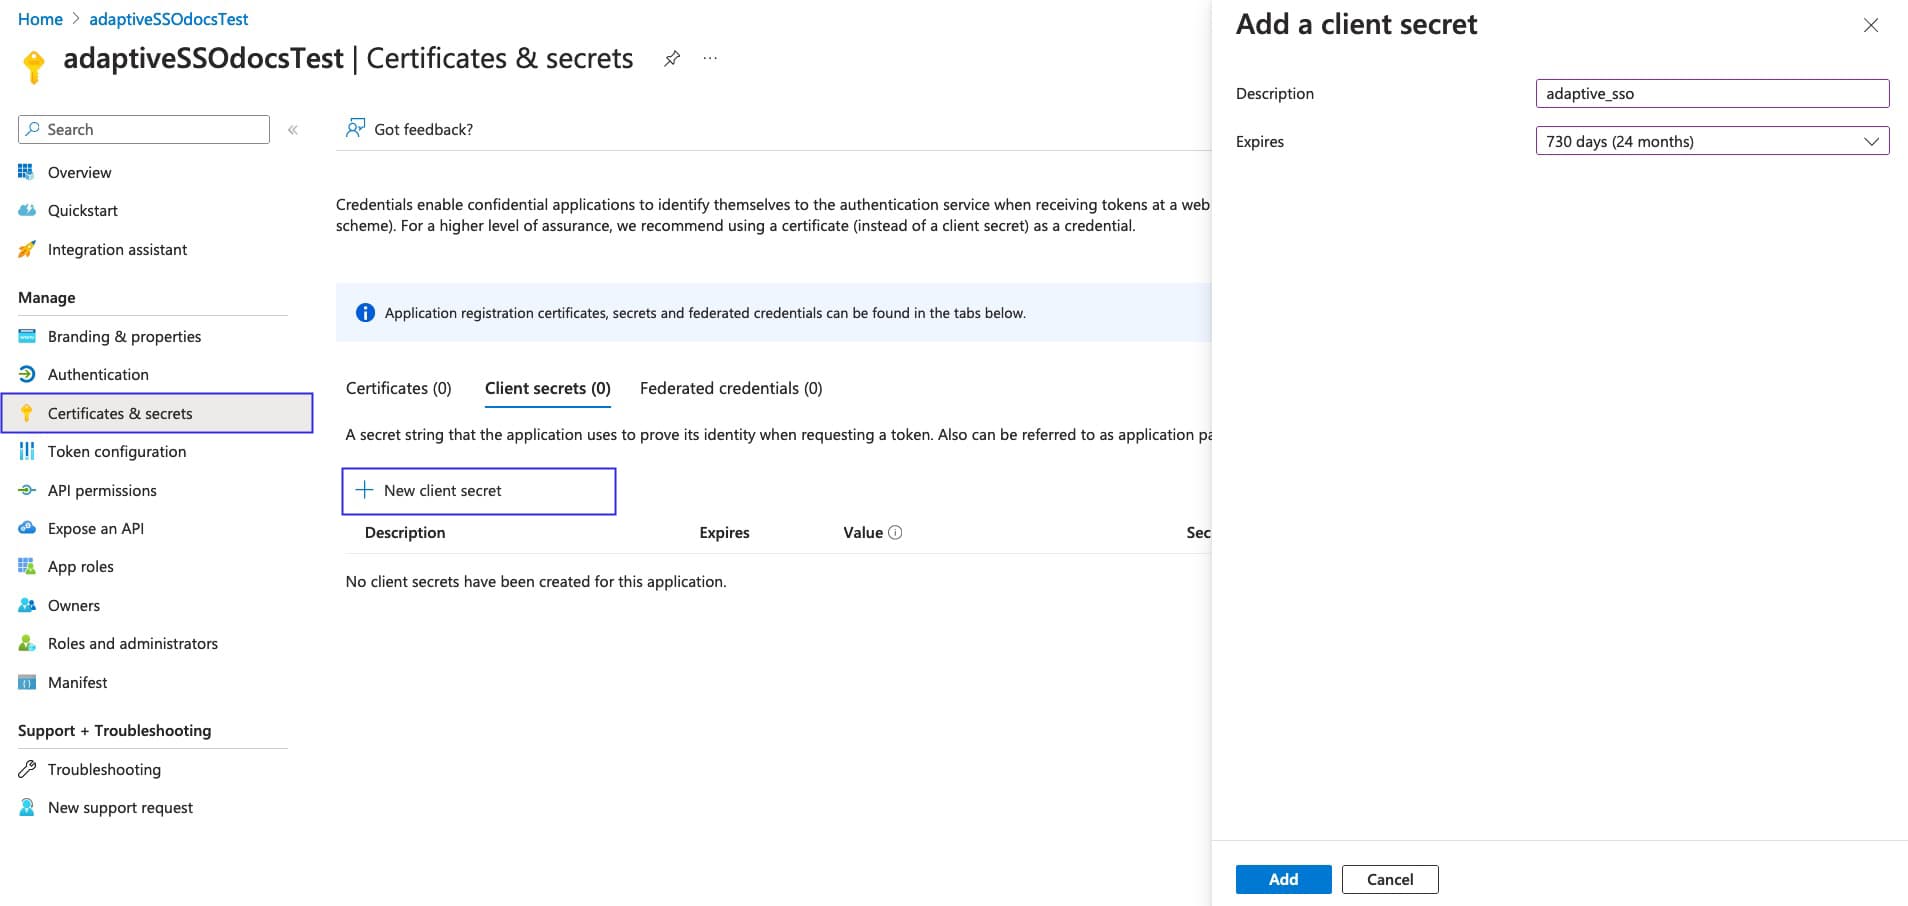Click the Branding & properties icon

pos(27,336)
